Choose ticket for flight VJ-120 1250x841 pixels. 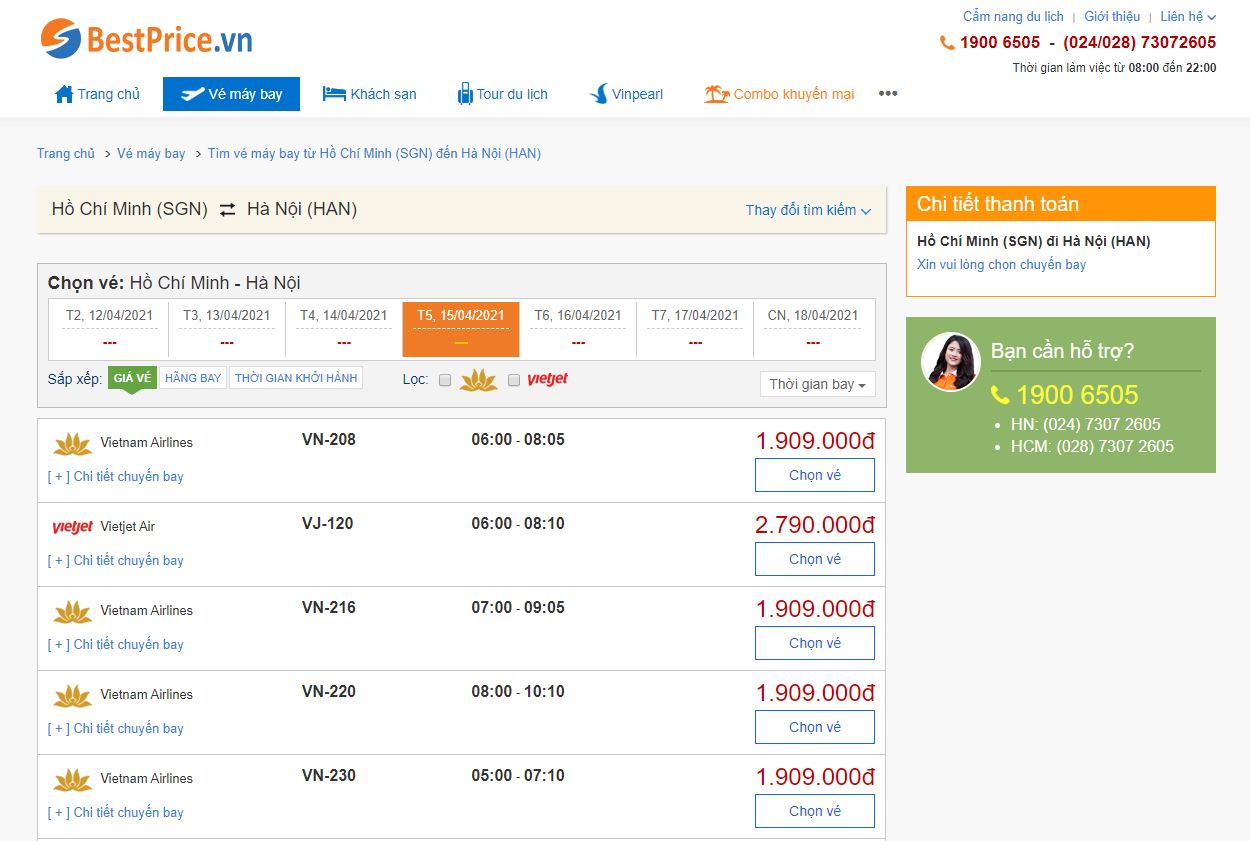(x=815, y=559)
